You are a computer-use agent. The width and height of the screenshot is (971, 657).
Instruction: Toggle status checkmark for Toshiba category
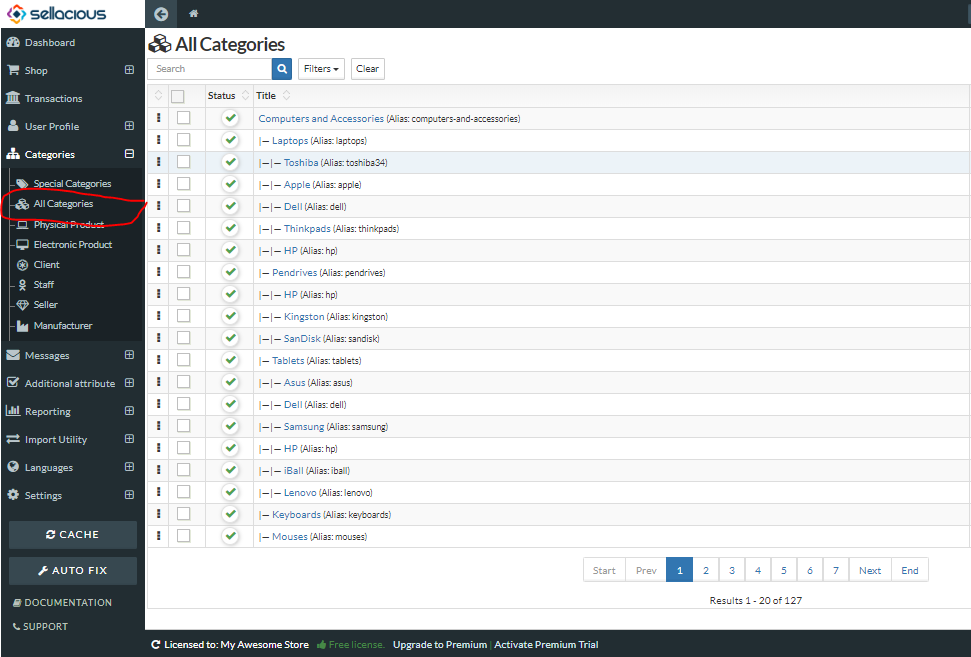(x=230, y=162)
